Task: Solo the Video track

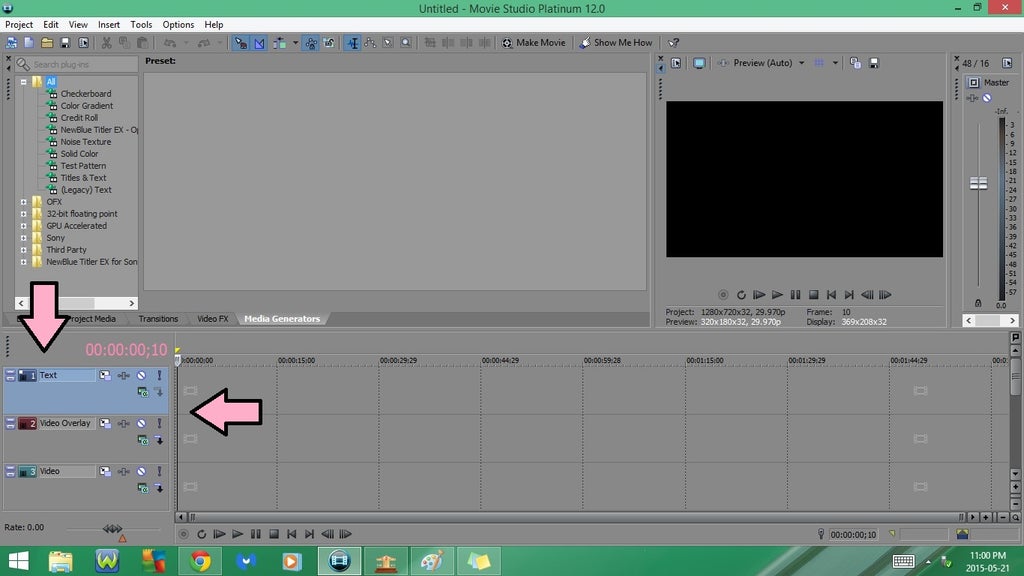Action: 158,472
